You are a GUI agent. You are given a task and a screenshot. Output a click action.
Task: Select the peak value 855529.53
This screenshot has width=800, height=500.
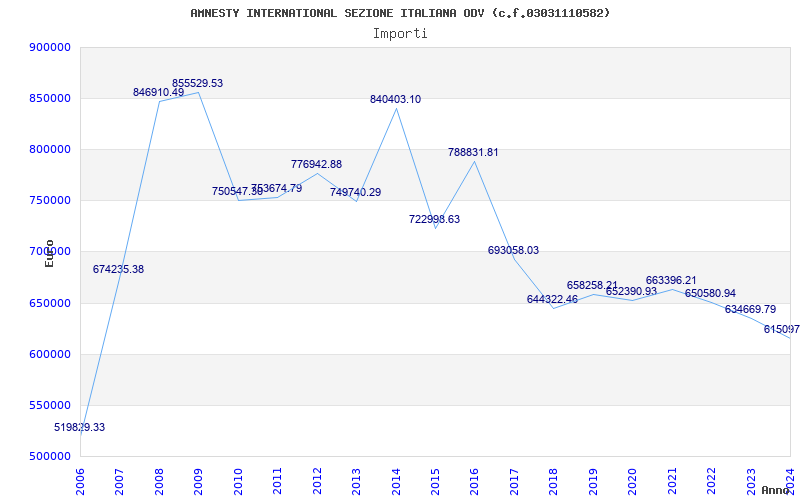[197, 83]
